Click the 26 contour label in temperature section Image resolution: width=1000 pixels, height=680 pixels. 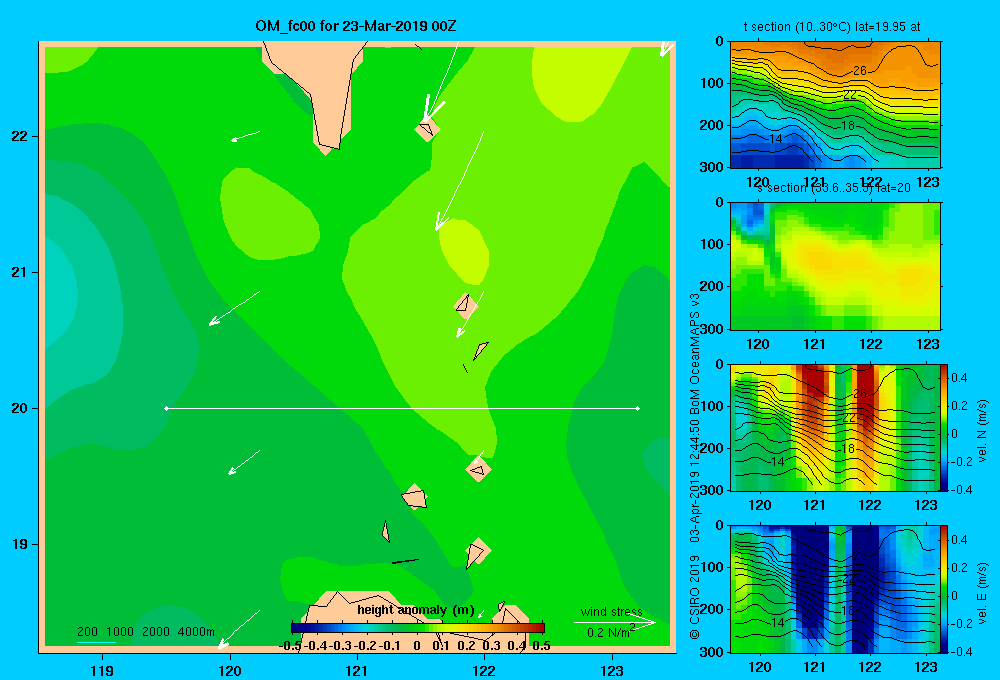860,71
